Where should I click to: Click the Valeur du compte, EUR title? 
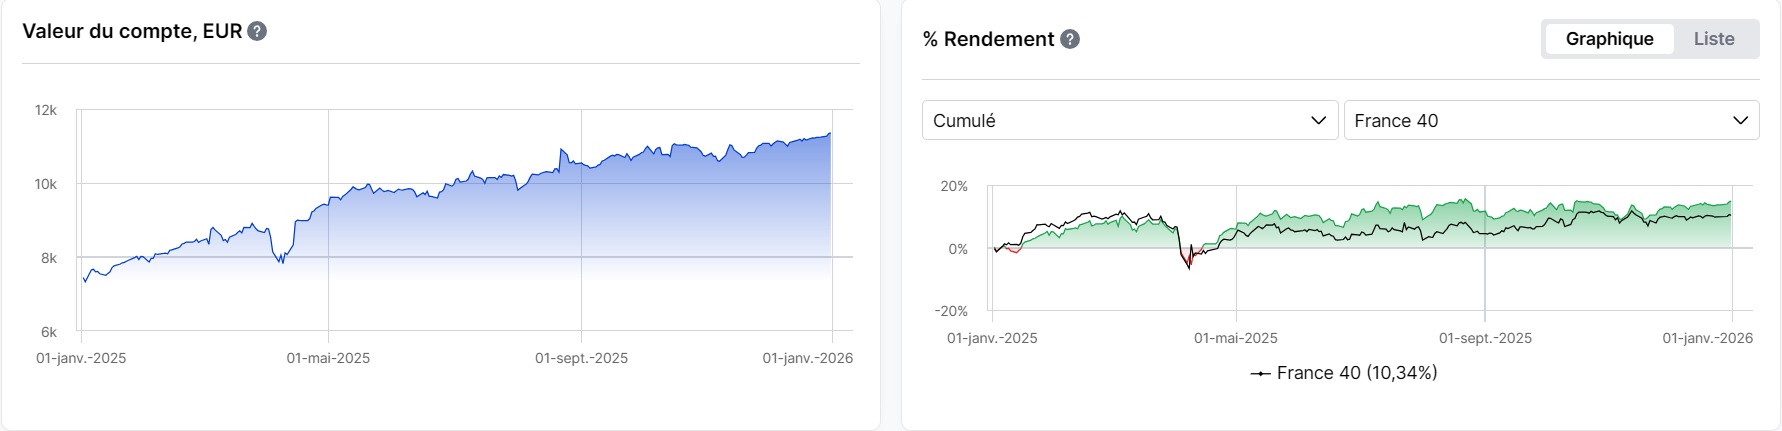click(132, 31)
